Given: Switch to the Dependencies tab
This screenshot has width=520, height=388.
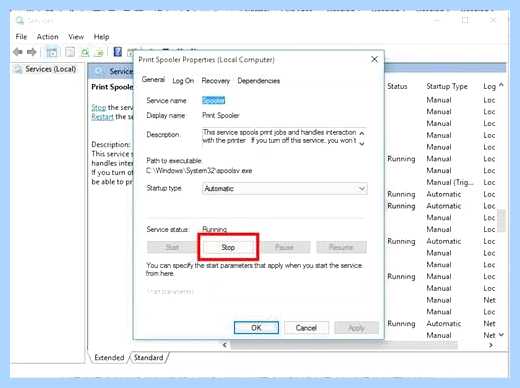Looking at the screenshot, I should coord(259,81).
